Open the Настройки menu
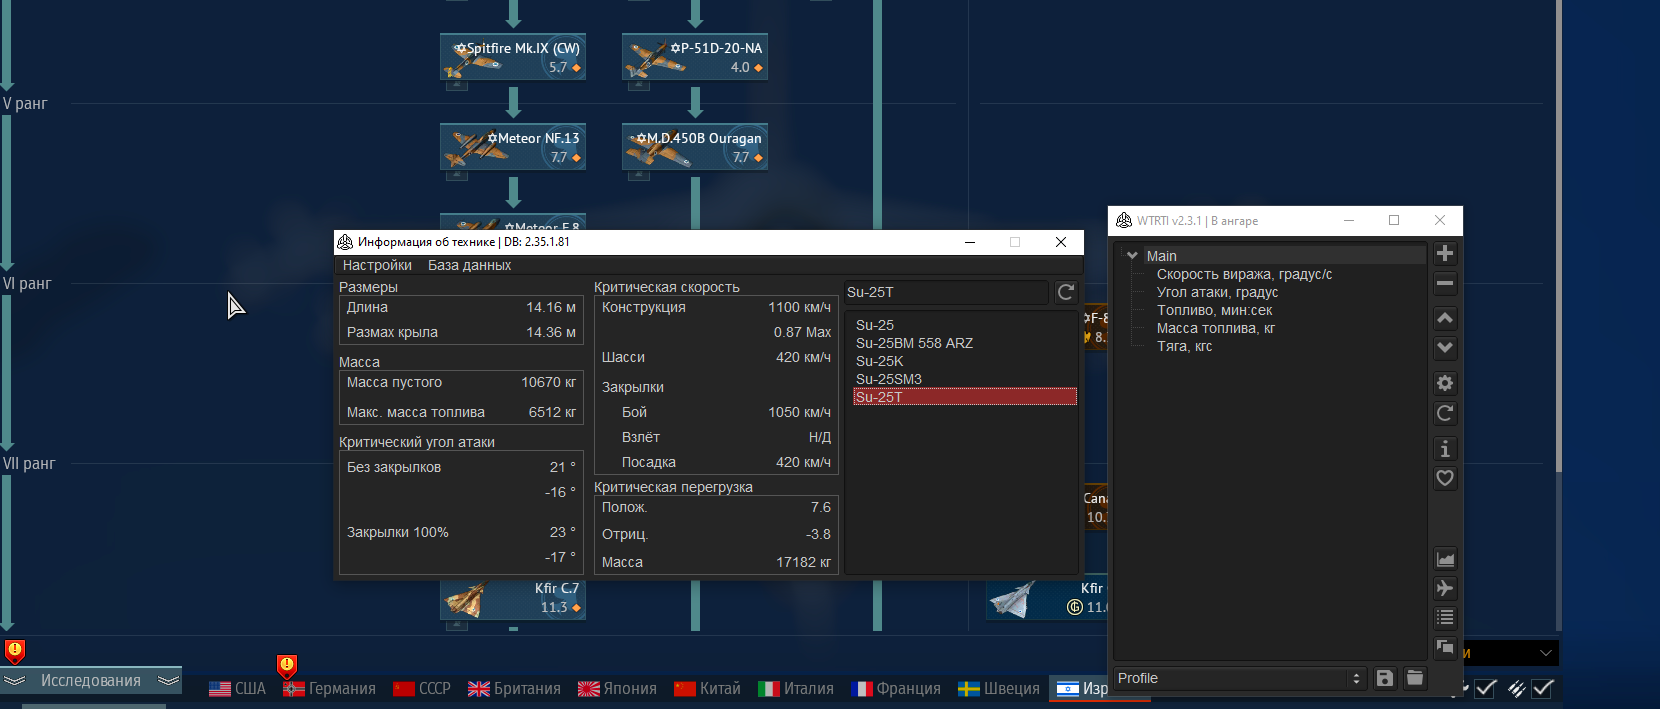The height and width of the screenshot is (709, 1660). (x=377, y=265)
